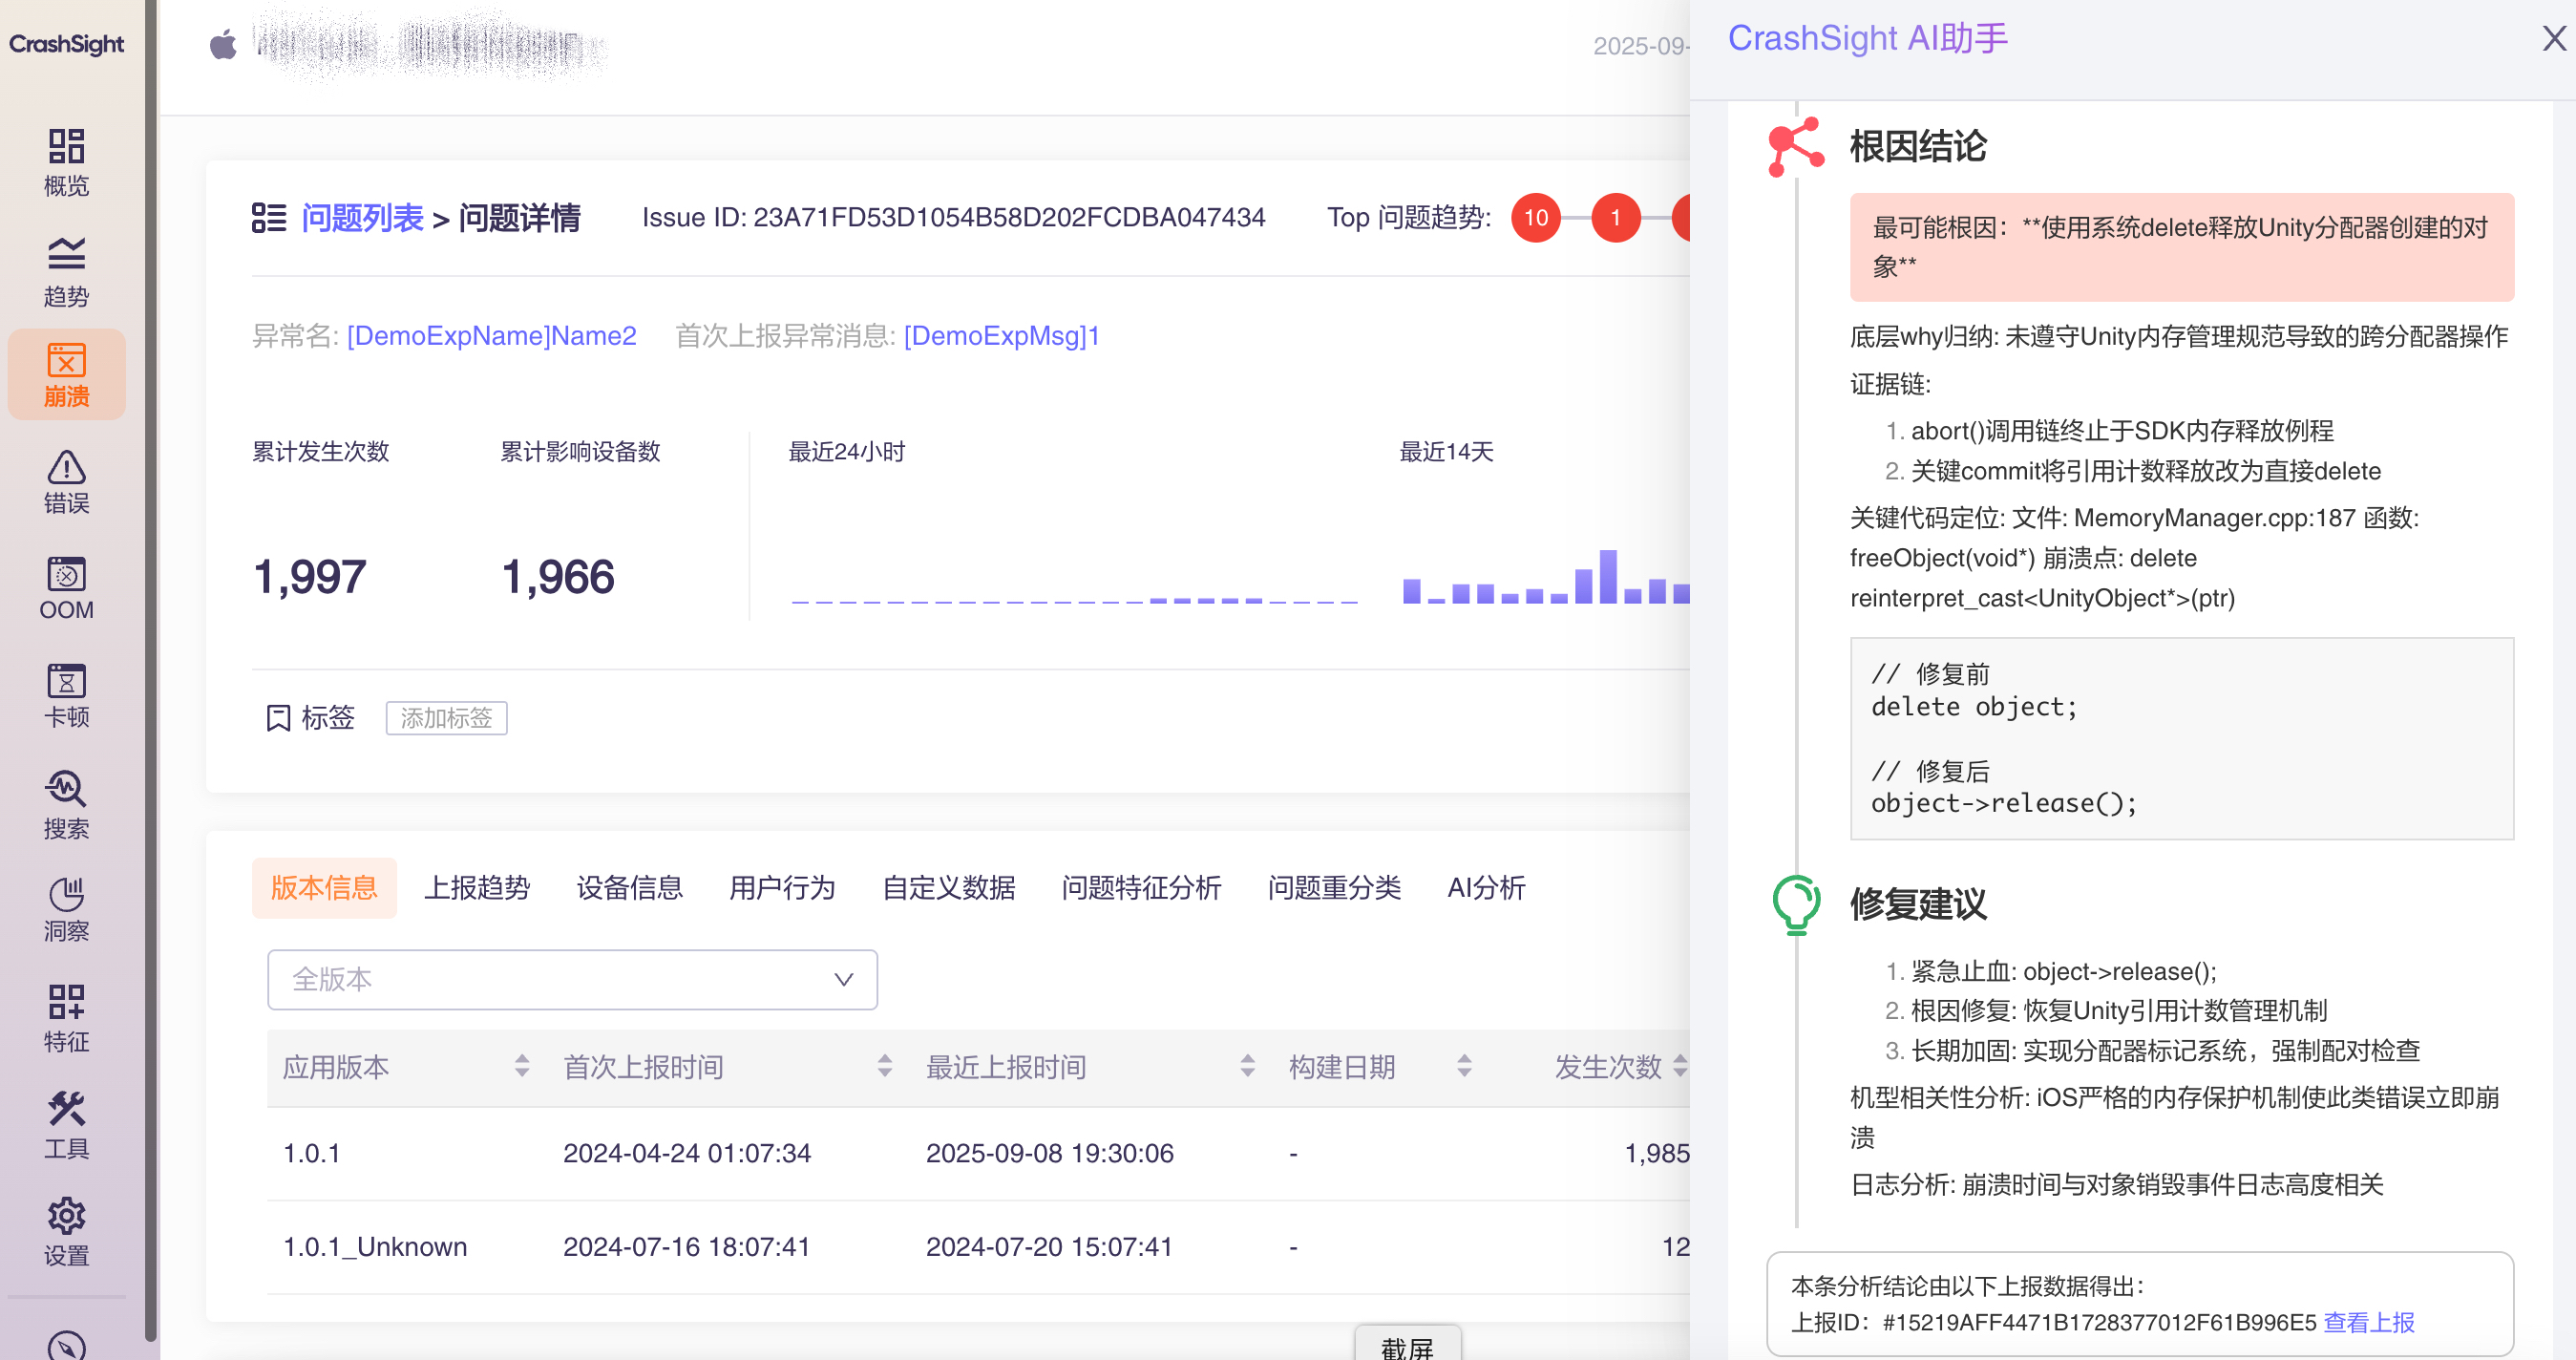Click the 修复建议 lightbulb icon
Viewport: 2576px width, 1360px height.
pos(1796,904)
